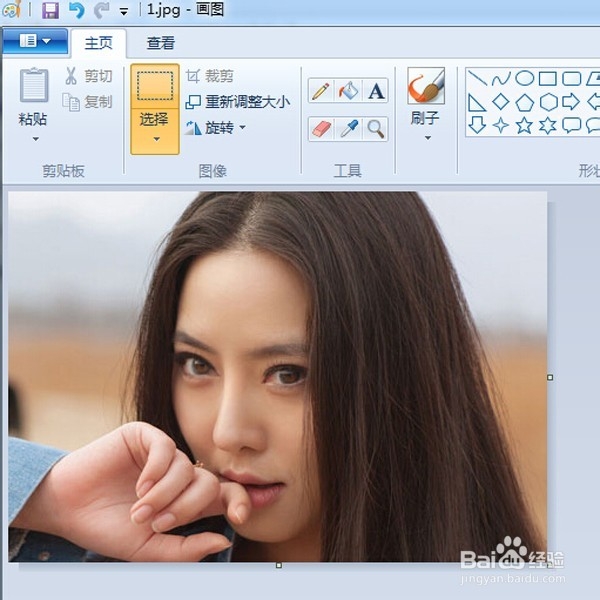Viewport: 600px width, 600px height.
Task: Select the Text tool A icon
Action: [x=376, y=91]
